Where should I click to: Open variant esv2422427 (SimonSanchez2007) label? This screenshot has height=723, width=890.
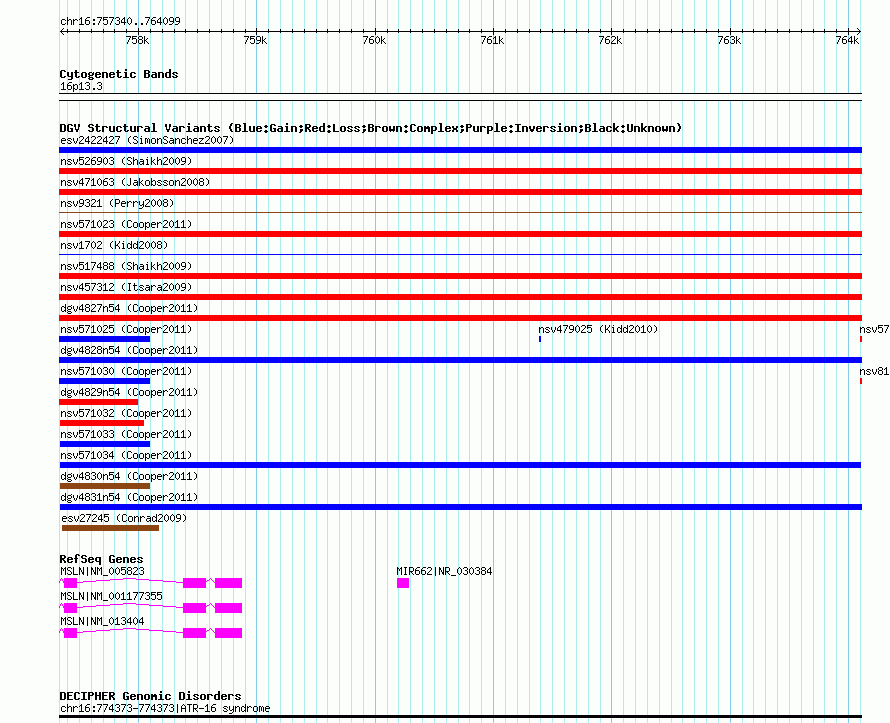(147, 140)
